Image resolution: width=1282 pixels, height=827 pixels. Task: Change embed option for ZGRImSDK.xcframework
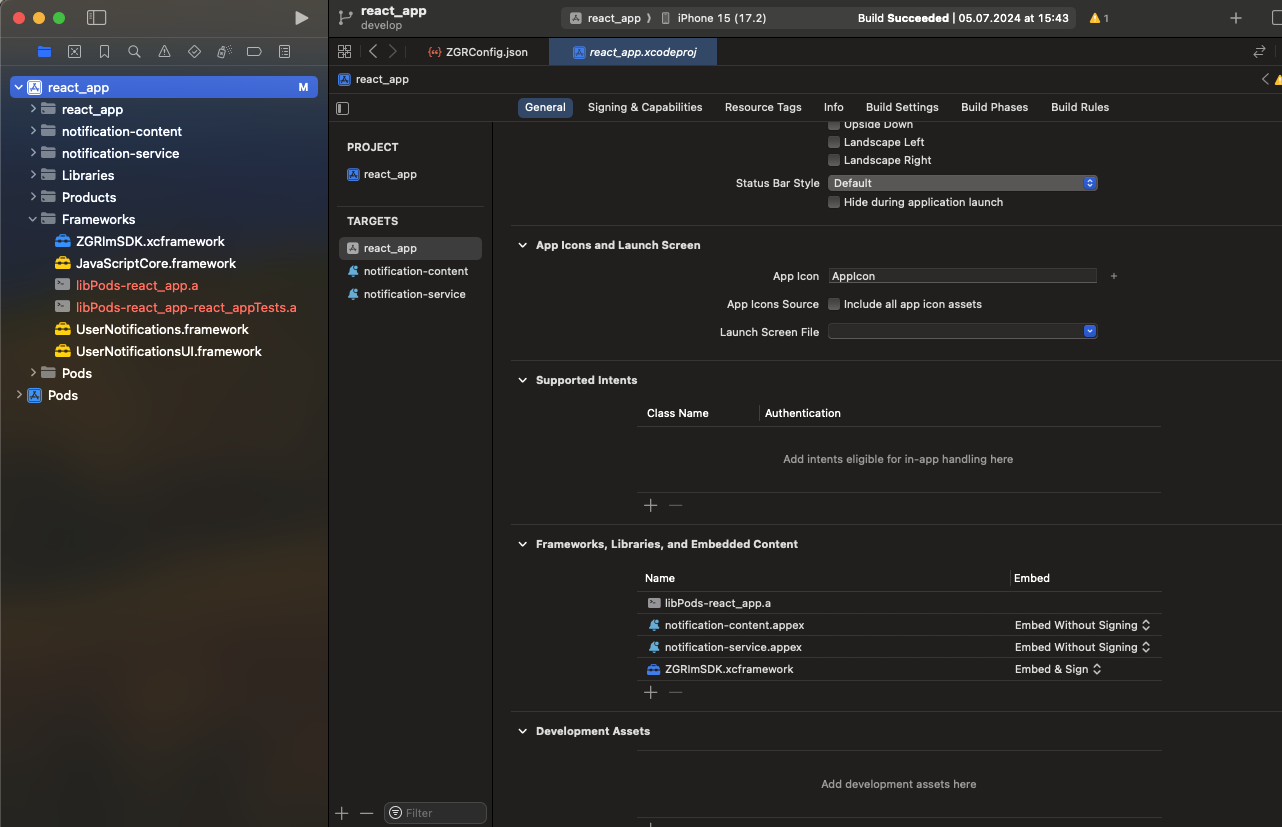pos(1058,669)
